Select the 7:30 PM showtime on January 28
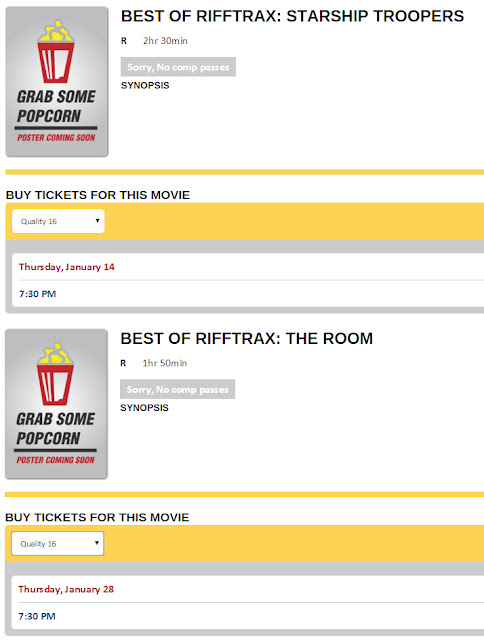Screen dimensions: 484x640 pyautogui.click(x=37, y=616)
